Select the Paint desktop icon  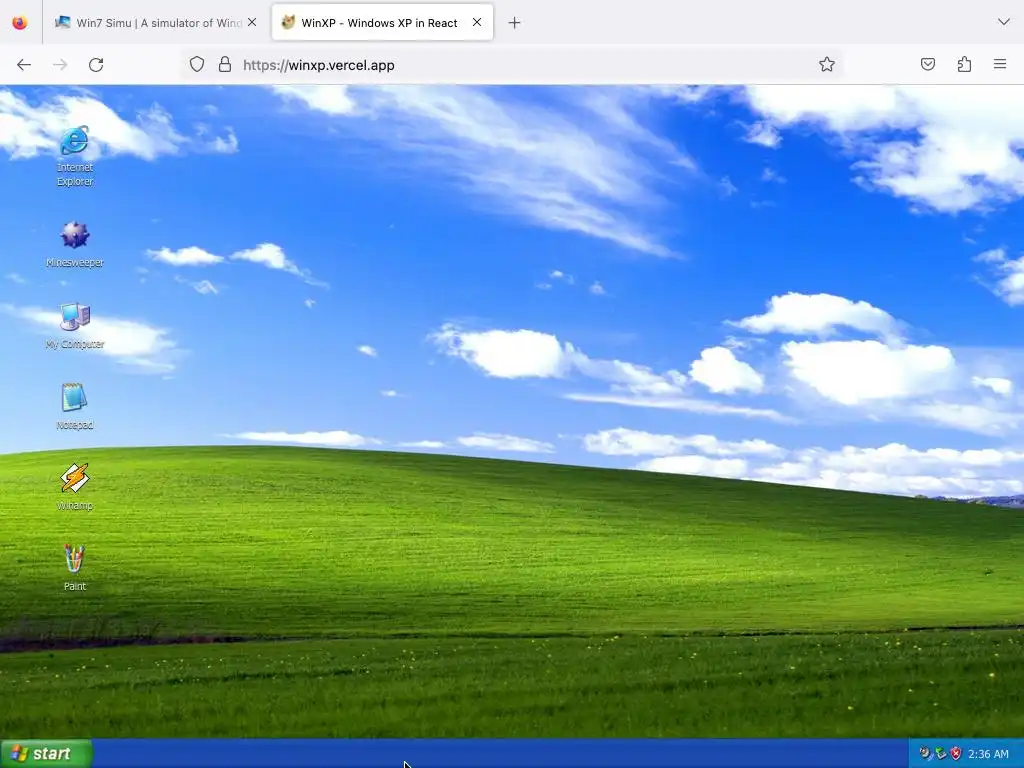(x=74, y=568)
